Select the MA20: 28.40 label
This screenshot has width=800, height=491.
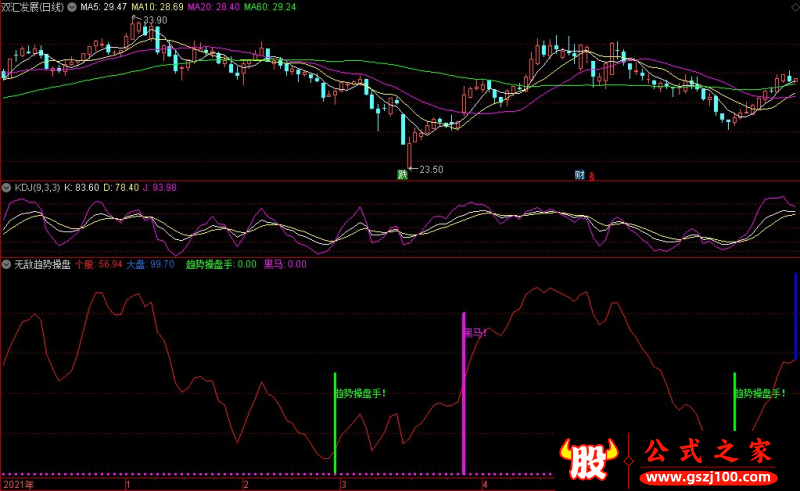(x=213, y=7)
